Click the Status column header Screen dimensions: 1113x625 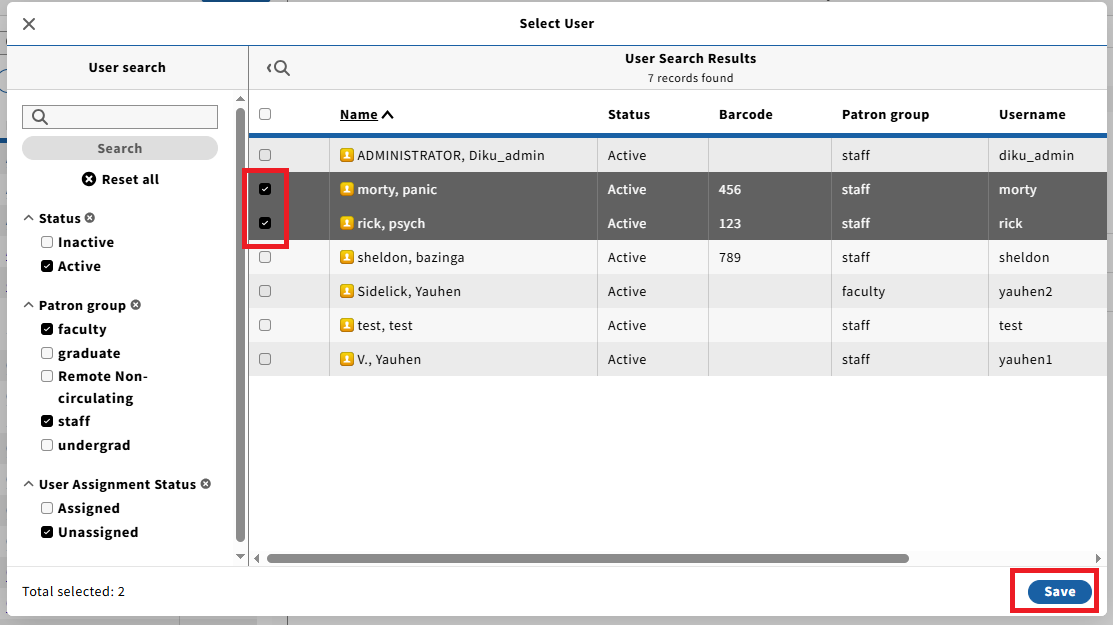629,115
